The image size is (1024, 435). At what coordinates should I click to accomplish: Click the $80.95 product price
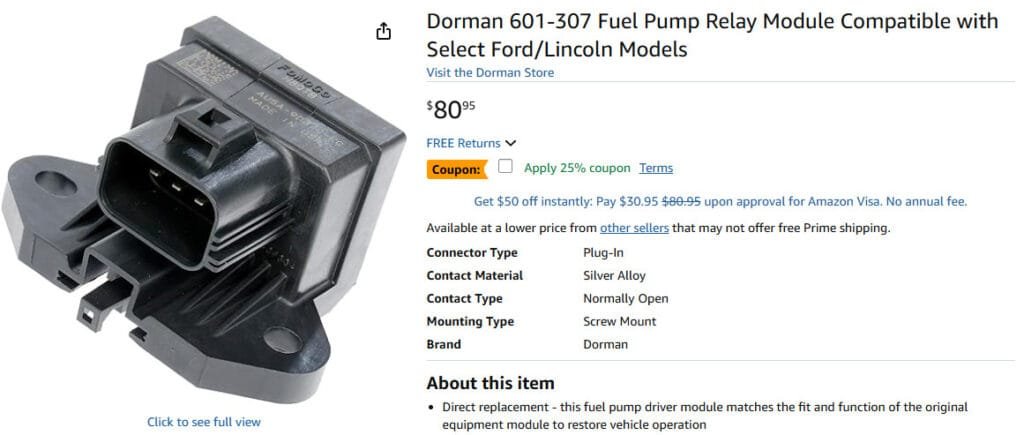click(450, 109)
